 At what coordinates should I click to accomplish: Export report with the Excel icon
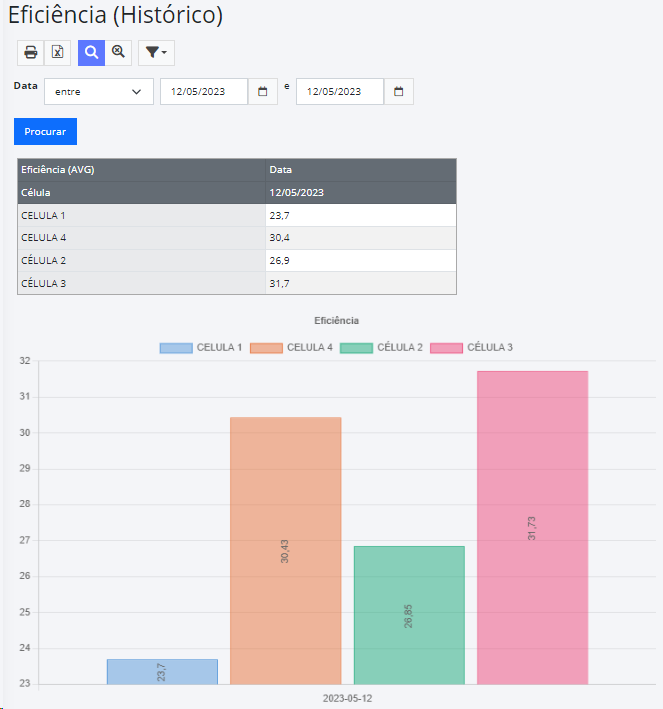tap(57, 52)
